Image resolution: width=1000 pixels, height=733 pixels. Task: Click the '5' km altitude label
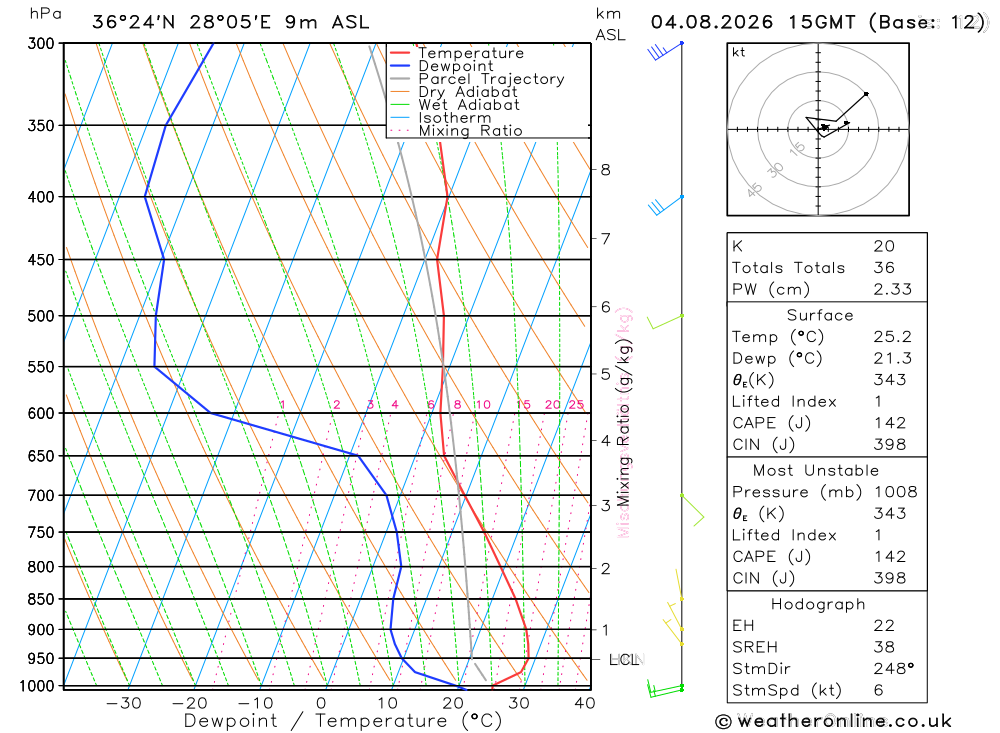click(x=605, y=374)
